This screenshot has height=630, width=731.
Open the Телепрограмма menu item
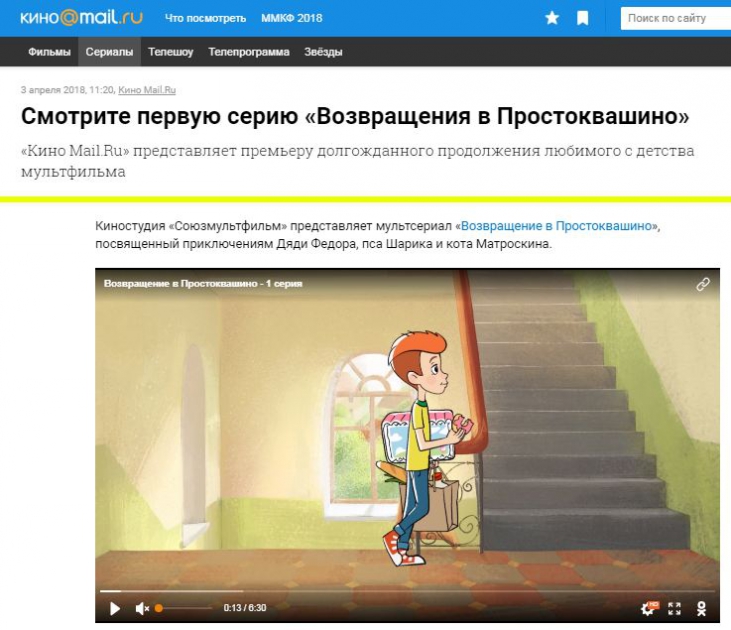248,52
